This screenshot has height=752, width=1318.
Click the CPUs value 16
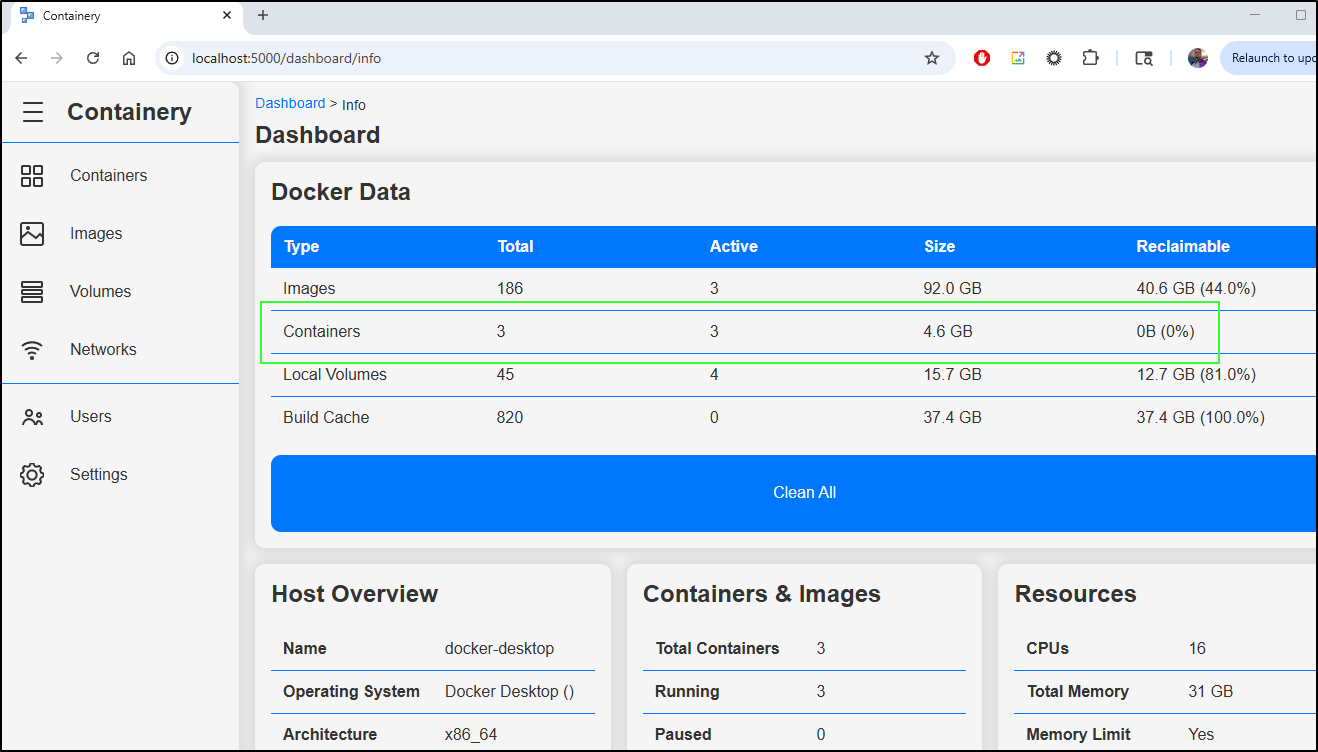pyautogui.click(x=1198, y=649)
